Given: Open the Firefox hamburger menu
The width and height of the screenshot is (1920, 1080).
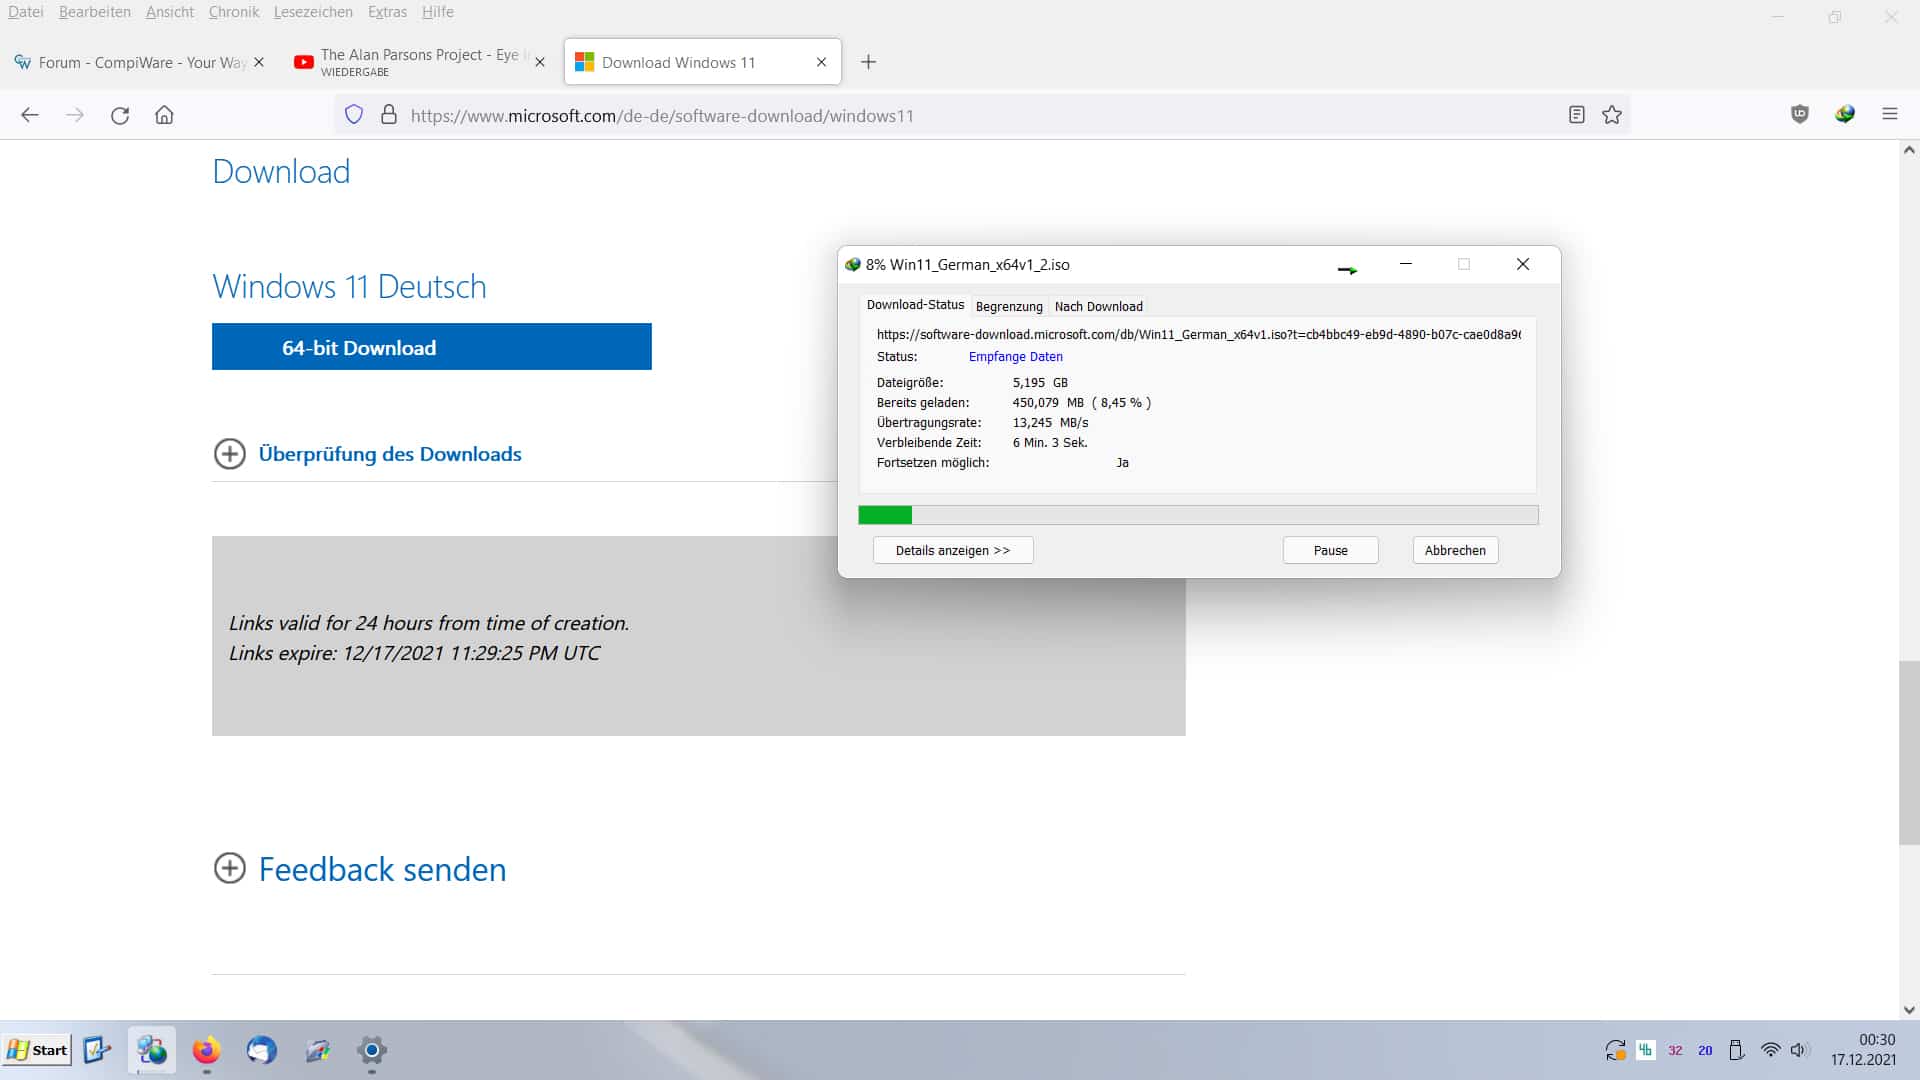Looking at the screenshot, I should pyautogui.click(x=1890, y=114).
